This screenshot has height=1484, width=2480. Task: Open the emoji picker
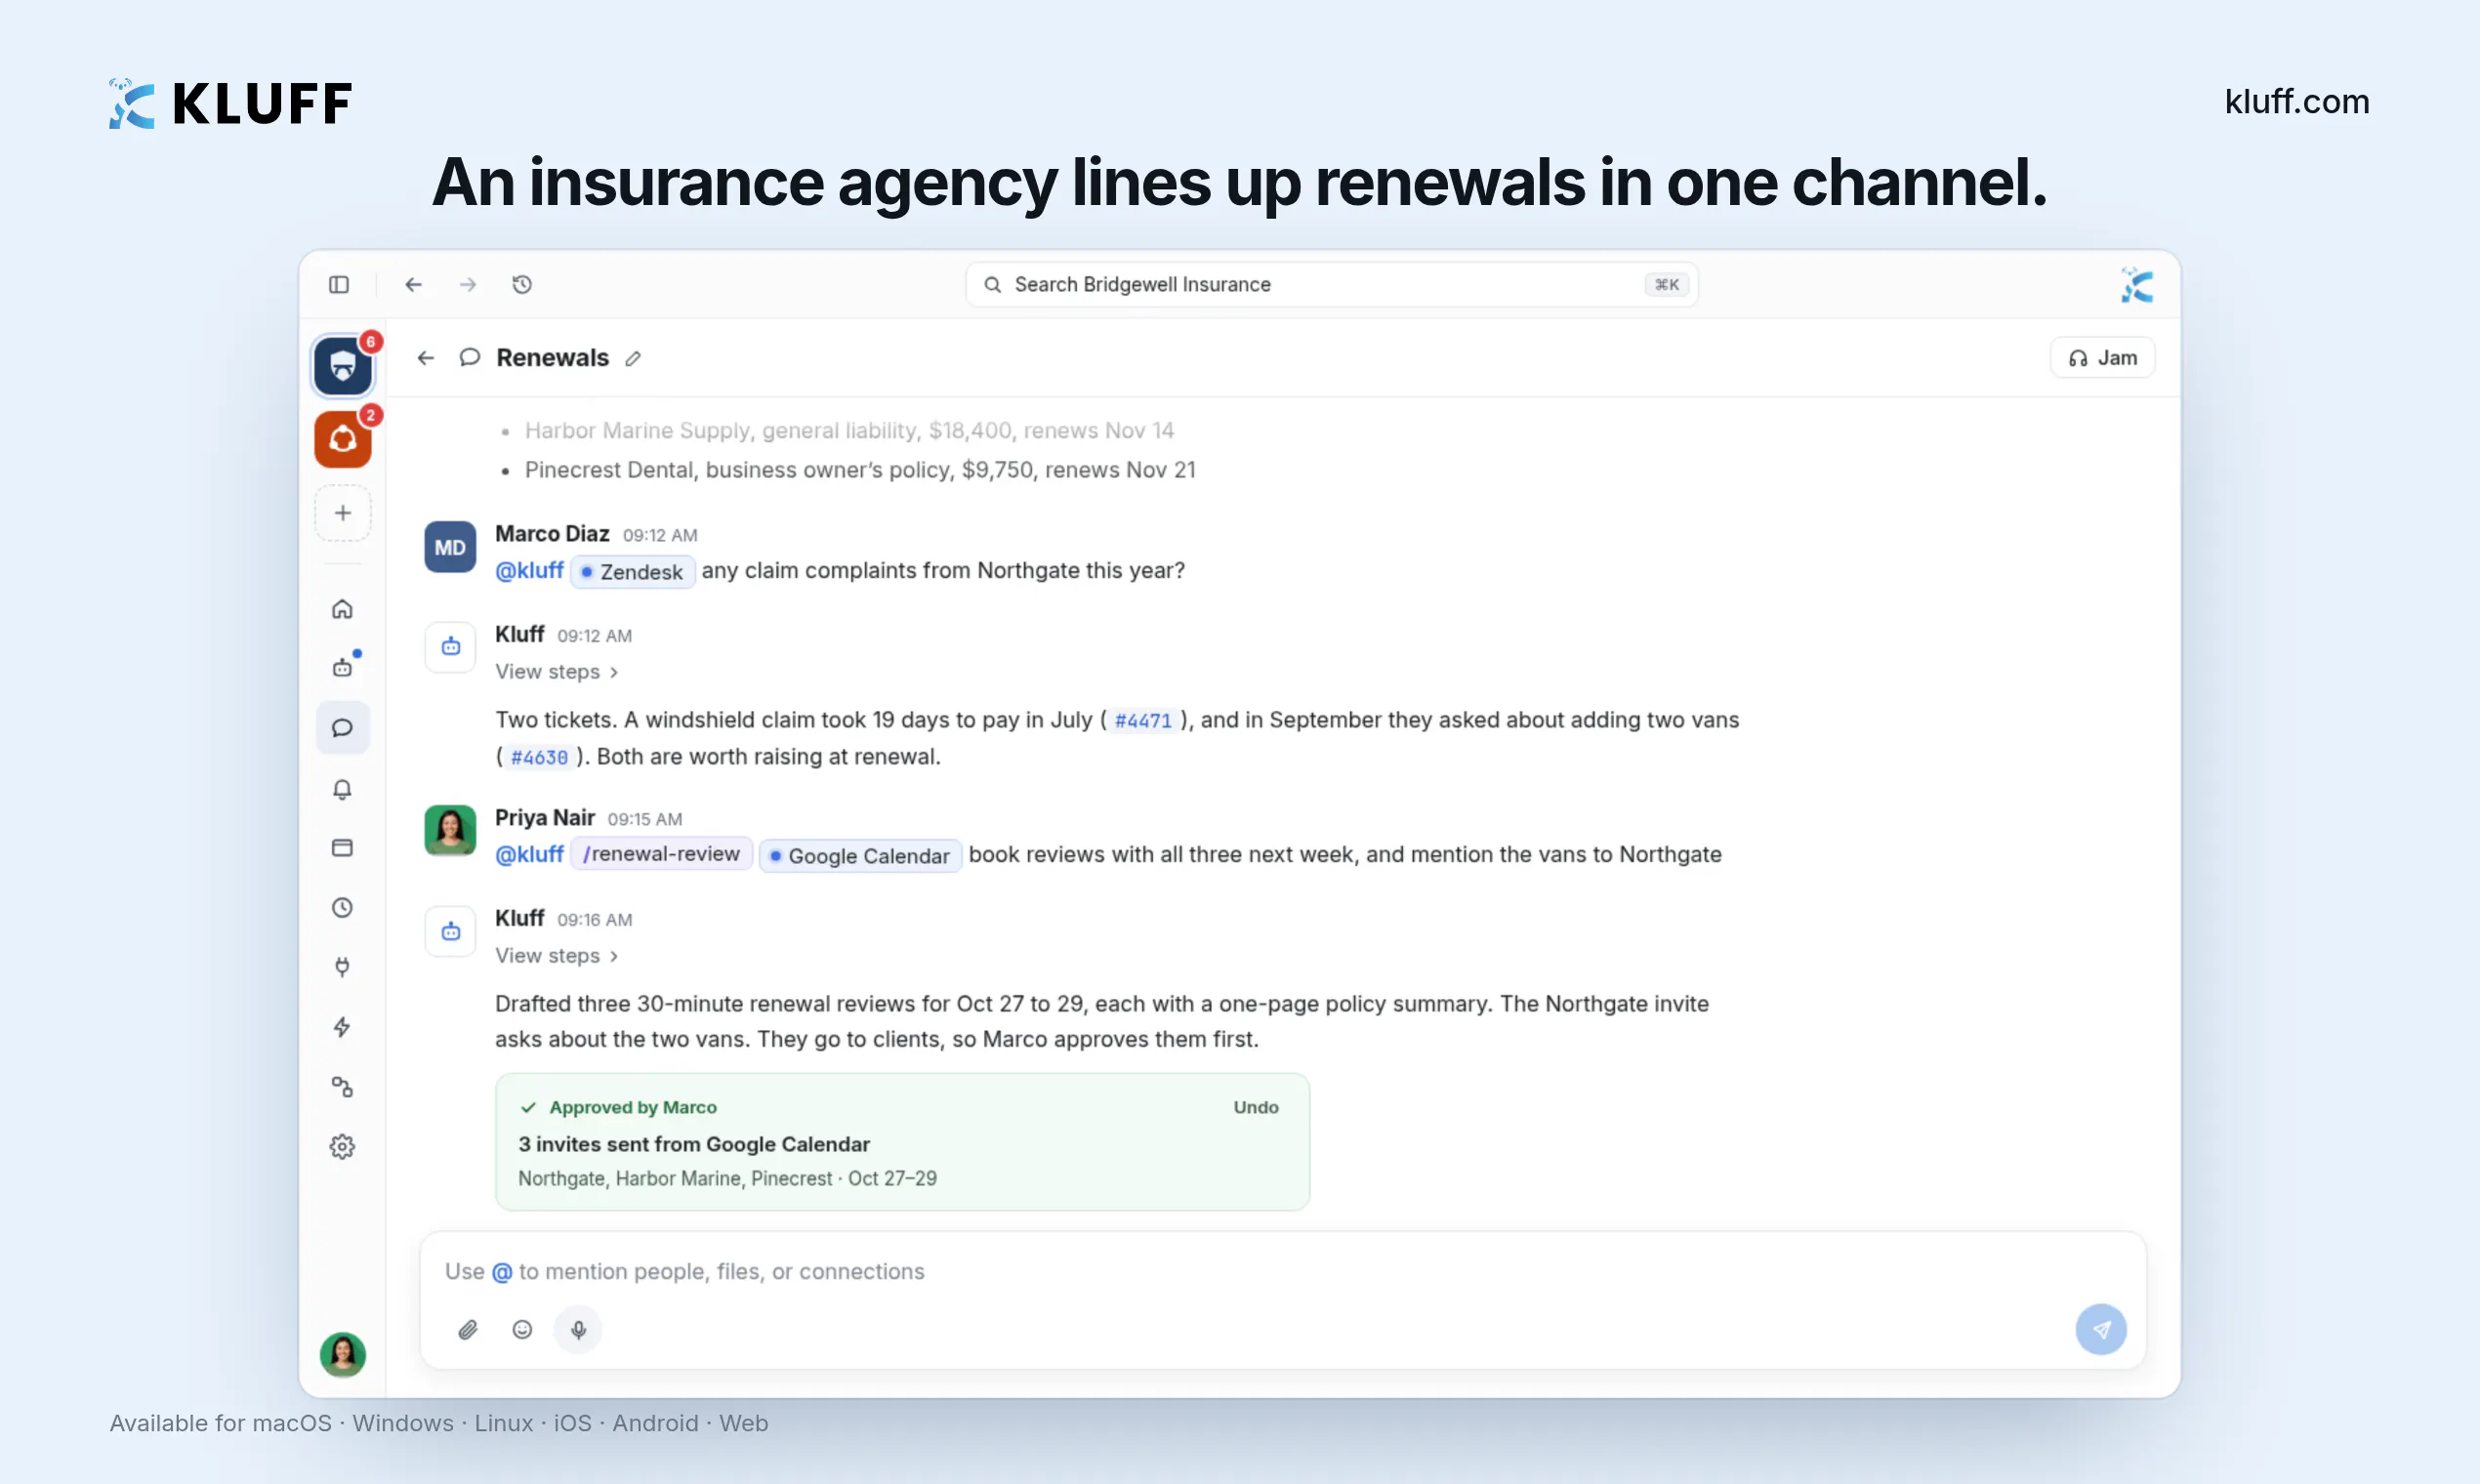522,1330
